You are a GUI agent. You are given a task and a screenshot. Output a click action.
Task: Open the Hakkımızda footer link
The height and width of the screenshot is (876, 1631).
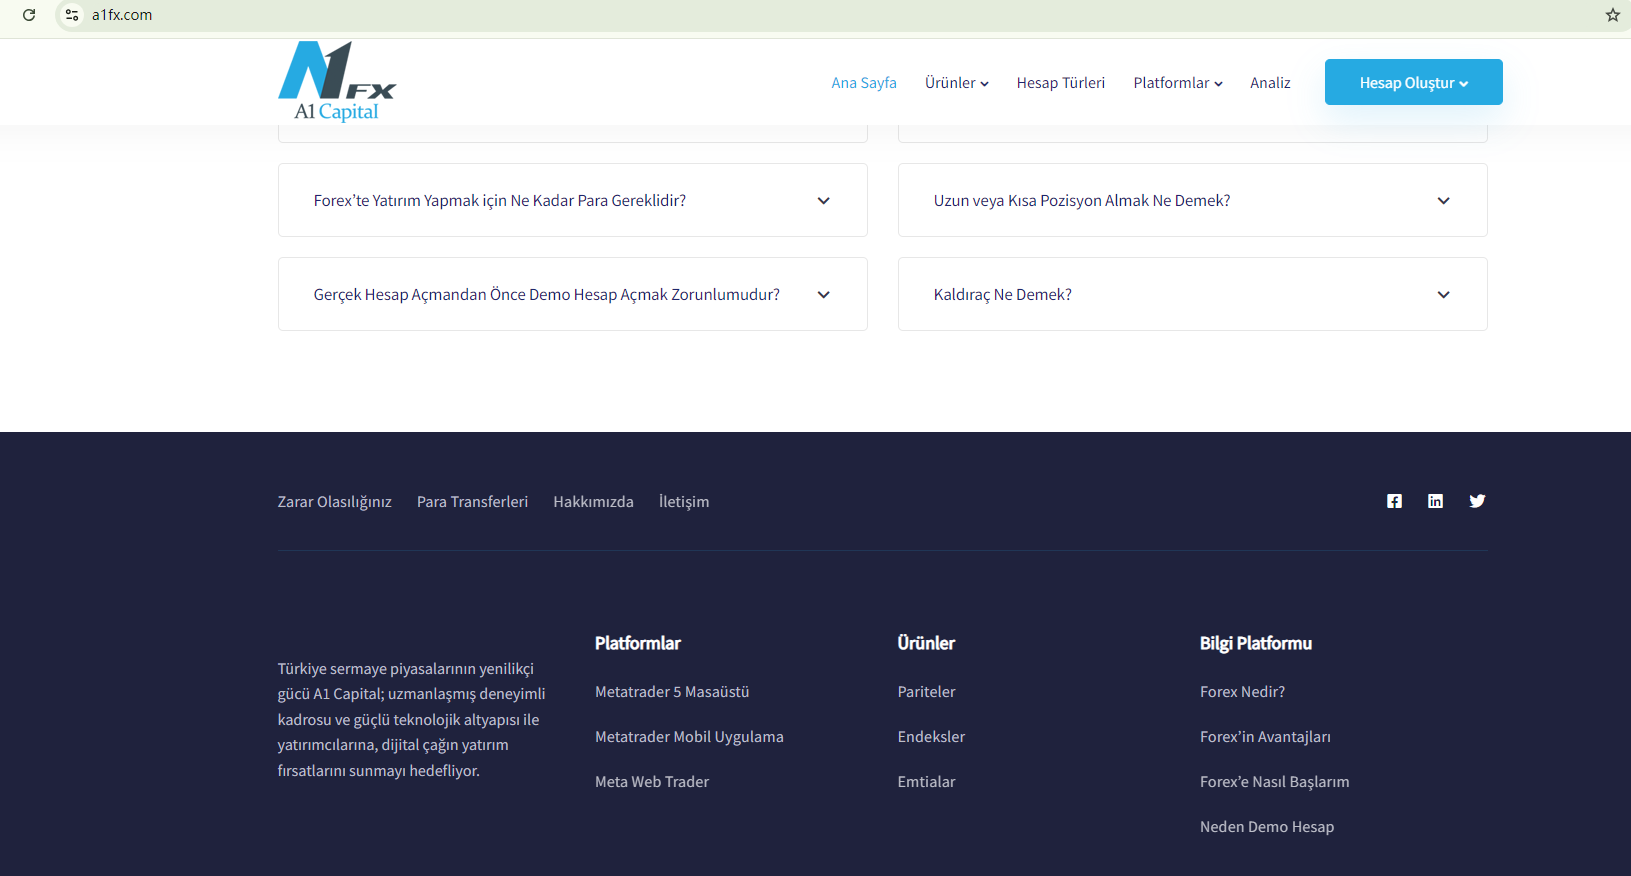593,502
